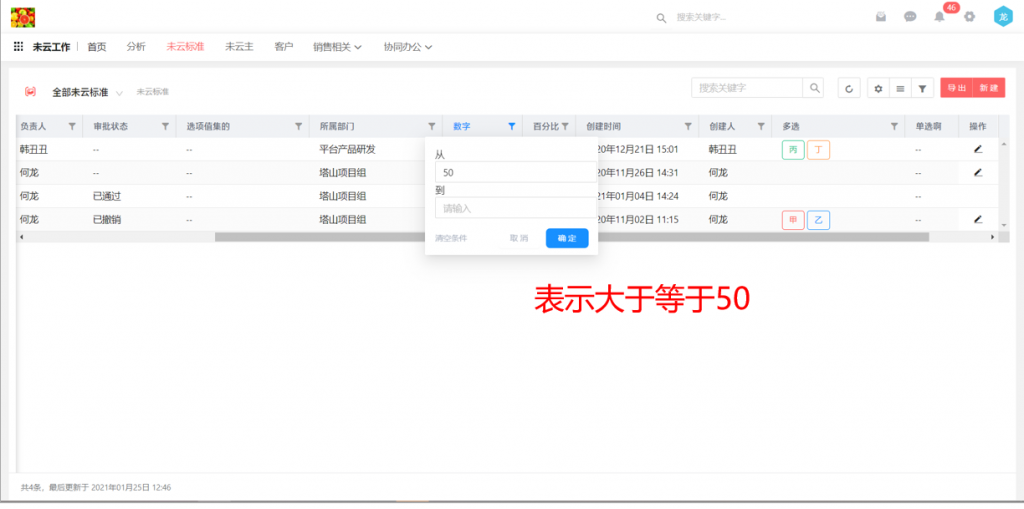Screen dimensions: 1024x509
Task: Switch to the 客户 tab
Action: (x=283, y=47)
